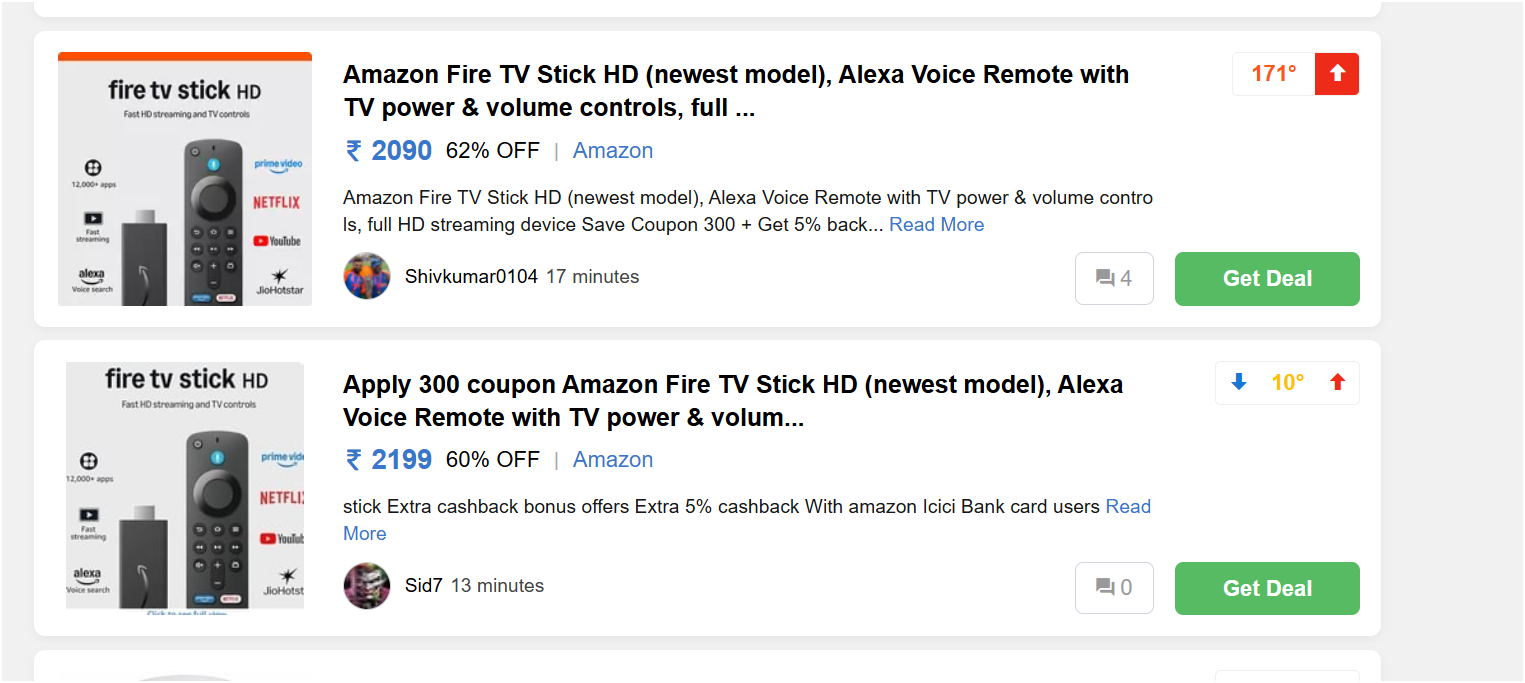This screenshot has width=1525, height=683.
Task: Open comments on the Shivkumar0104 deal
Action: click(x=1114, y=278)
